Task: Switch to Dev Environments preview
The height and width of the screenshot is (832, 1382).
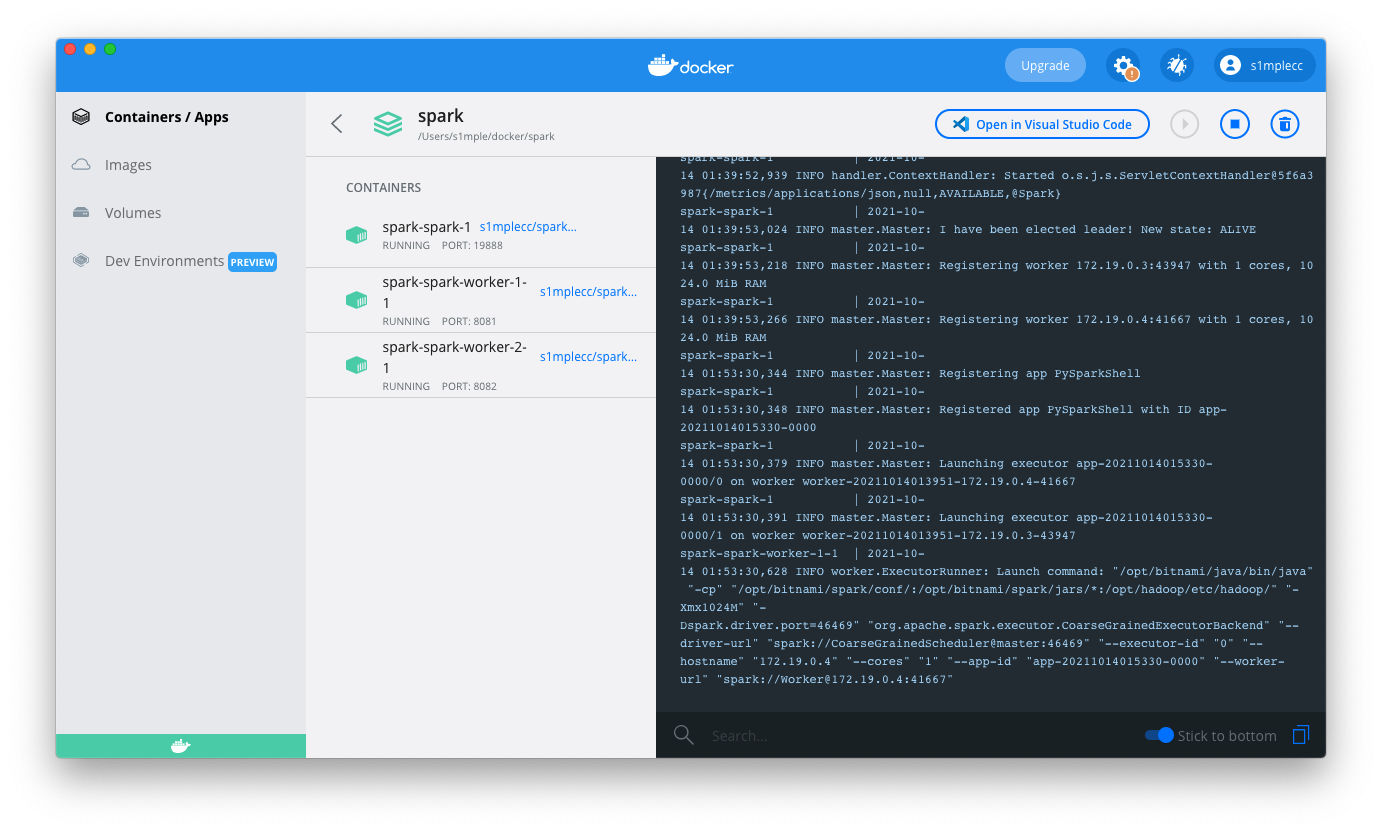Action: click(x=163, y=261)
